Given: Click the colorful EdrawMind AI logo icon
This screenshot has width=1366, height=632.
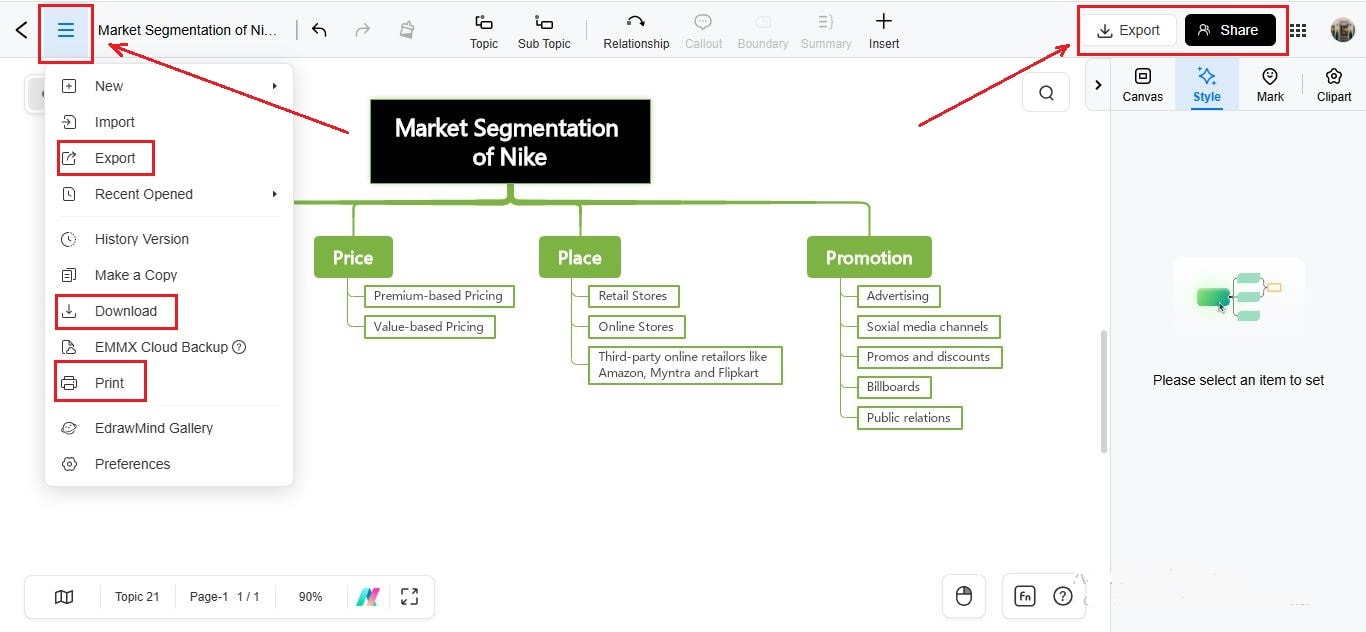Looking at the screenshot, I should (367, 597).
